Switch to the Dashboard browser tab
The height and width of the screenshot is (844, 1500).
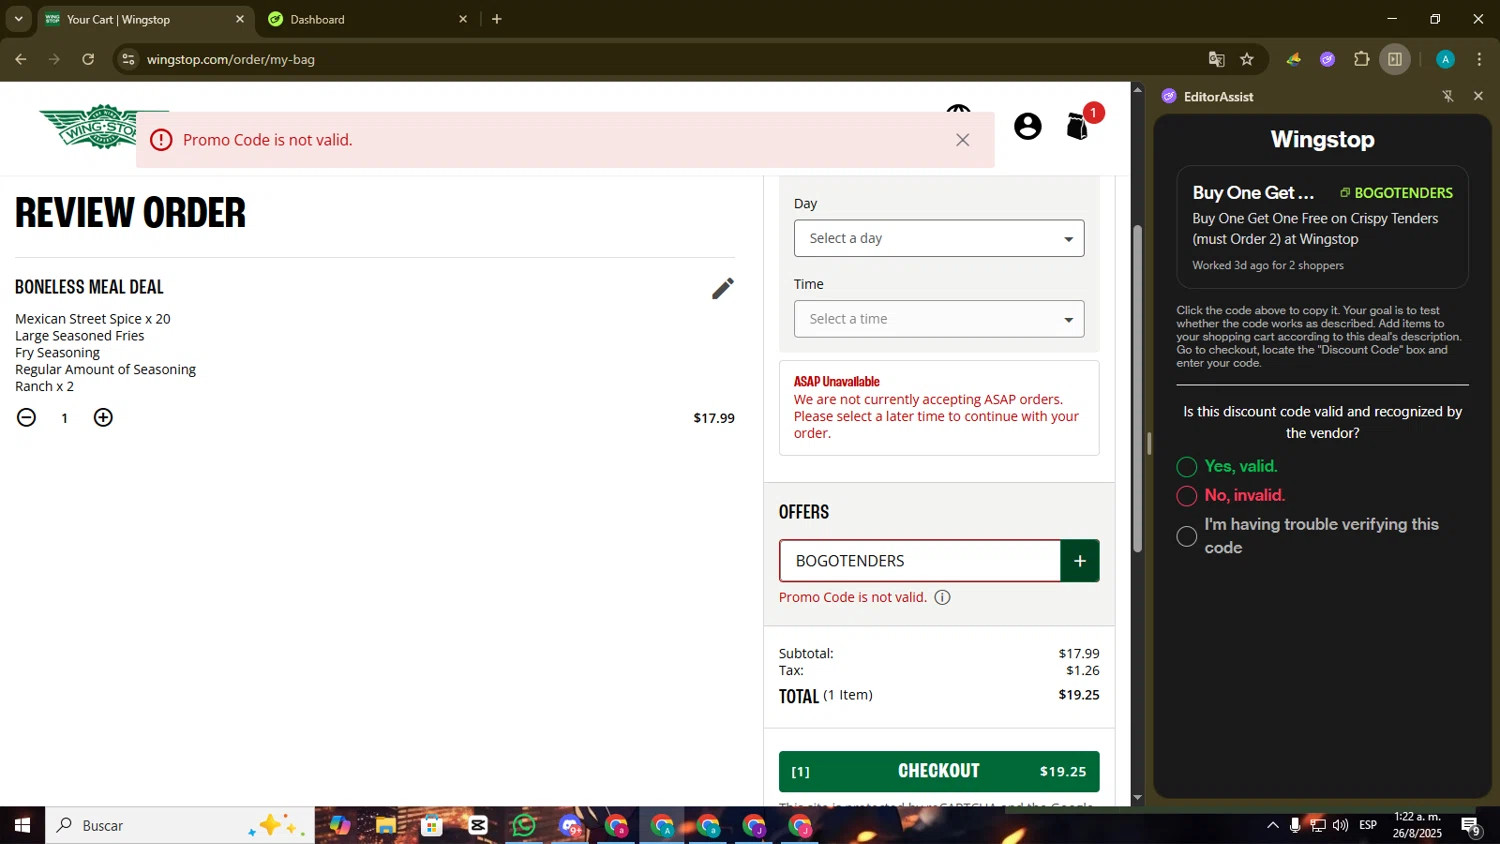[367, 19]
